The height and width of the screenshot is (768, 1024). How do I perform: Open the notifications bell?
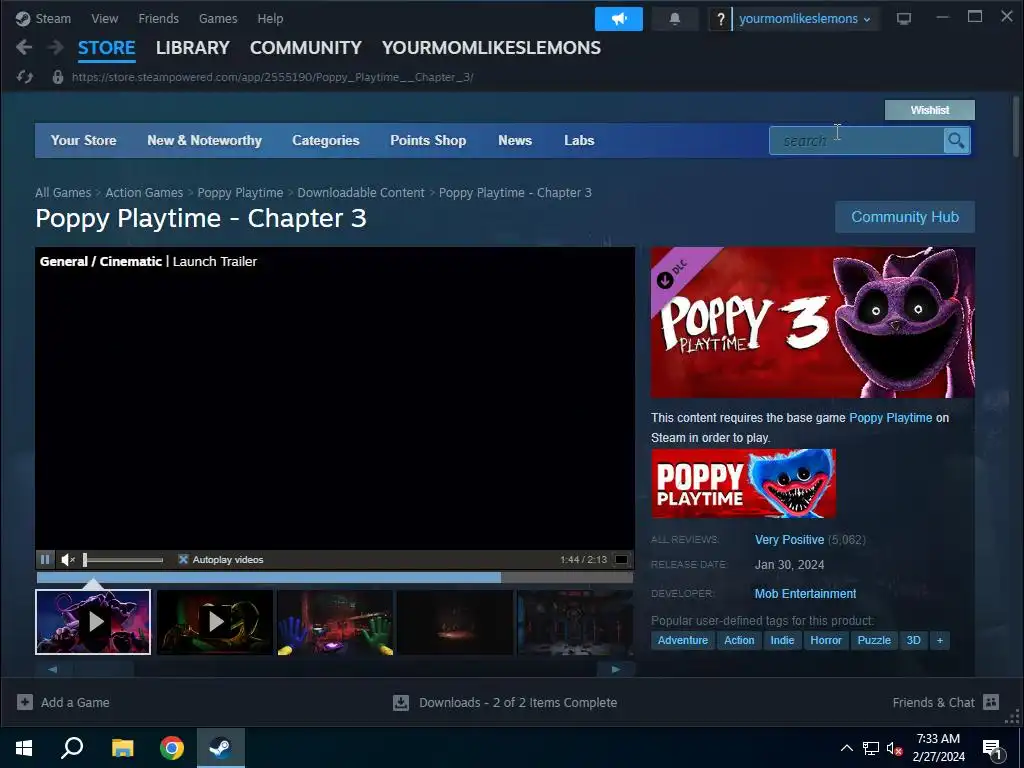click(675, 19)
